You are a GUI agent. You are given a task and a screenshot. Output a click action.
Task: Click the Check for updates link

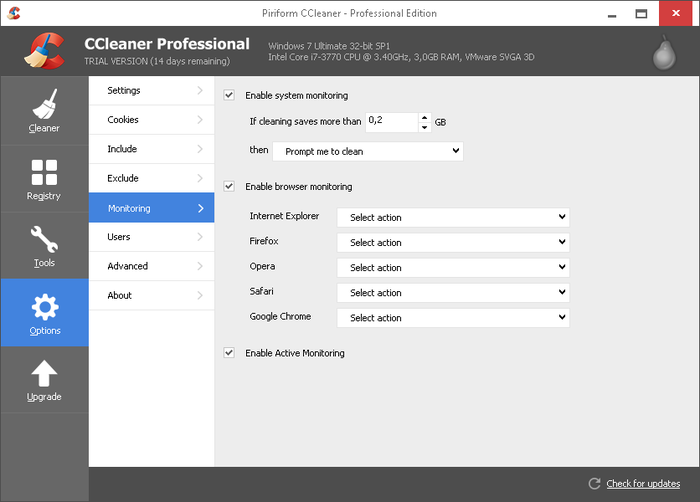point(644,484)
